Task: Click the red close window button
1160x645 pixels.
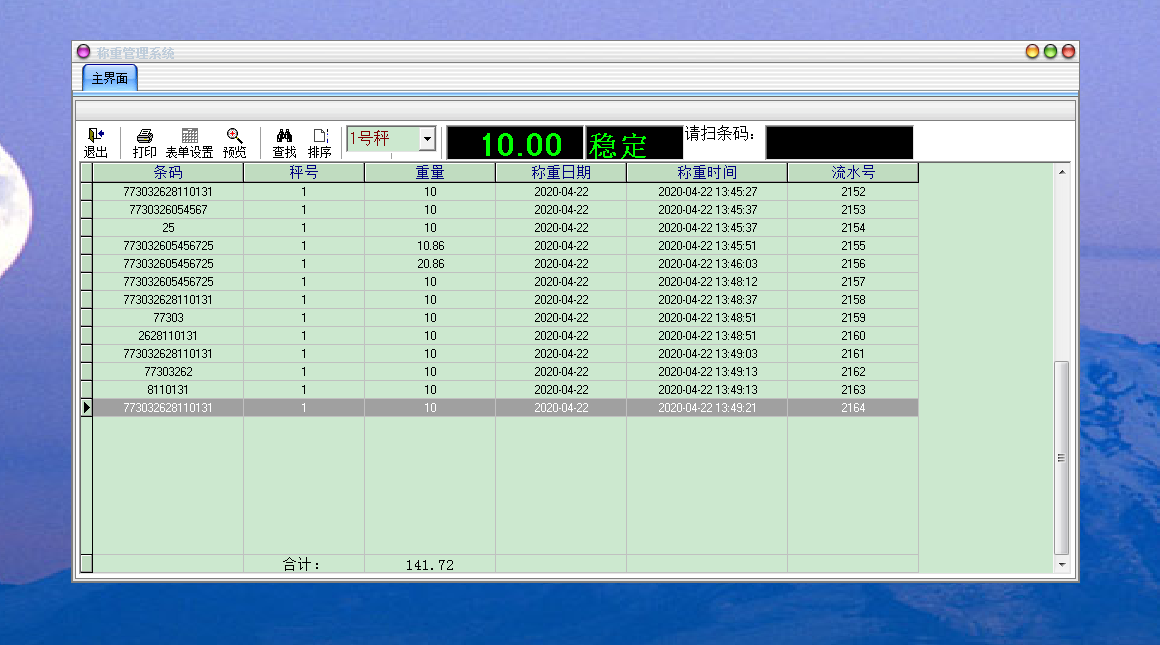Action: tap(1068, 51)
